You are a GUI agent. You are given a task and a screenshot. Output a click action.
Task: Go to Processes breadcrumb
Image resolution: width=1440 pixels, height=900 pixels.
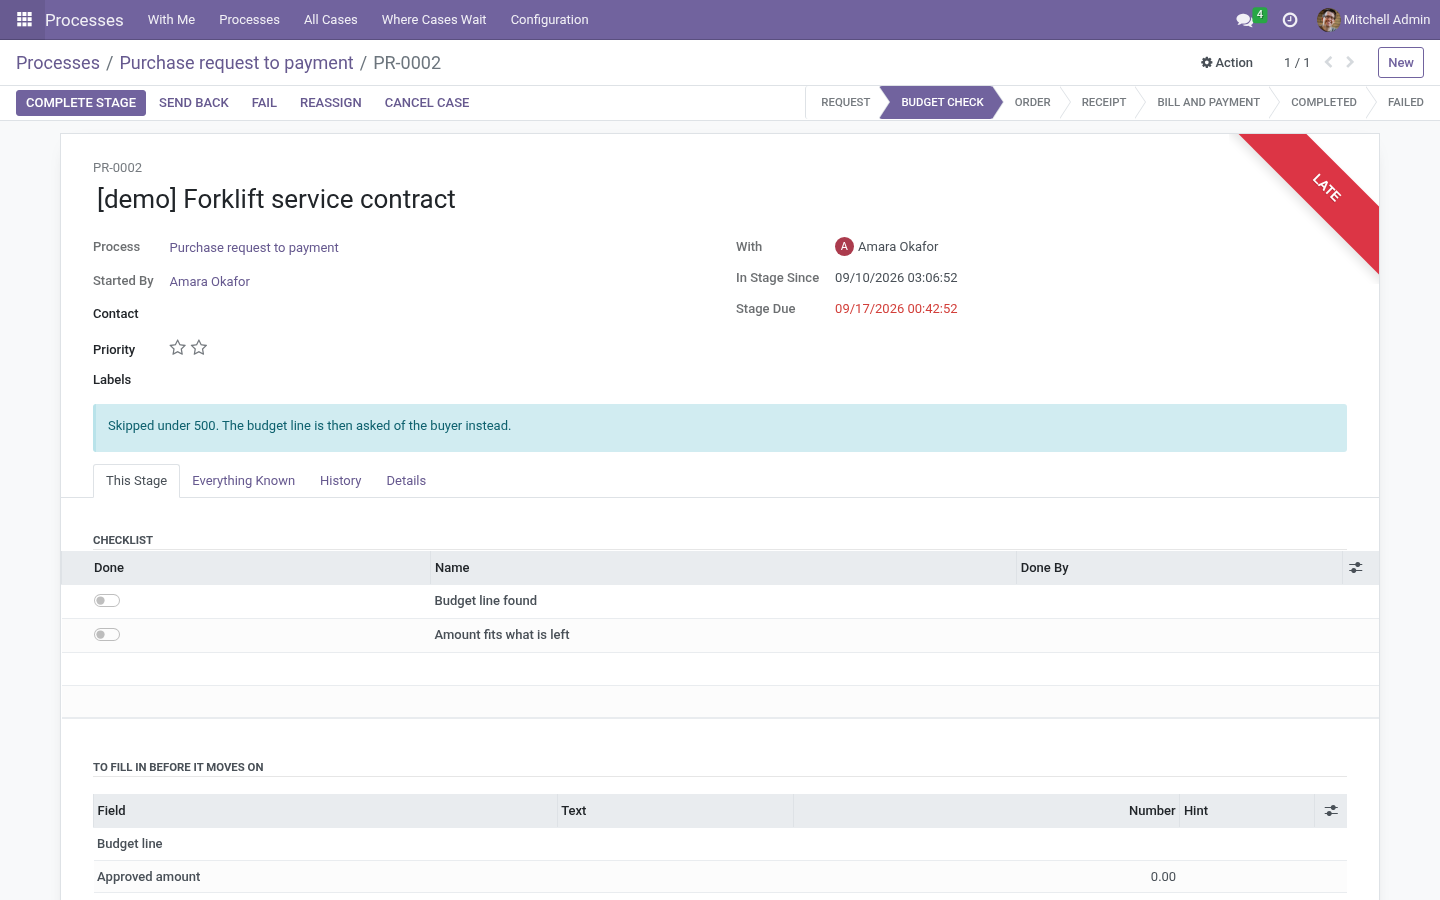click(x=58, y=63)
